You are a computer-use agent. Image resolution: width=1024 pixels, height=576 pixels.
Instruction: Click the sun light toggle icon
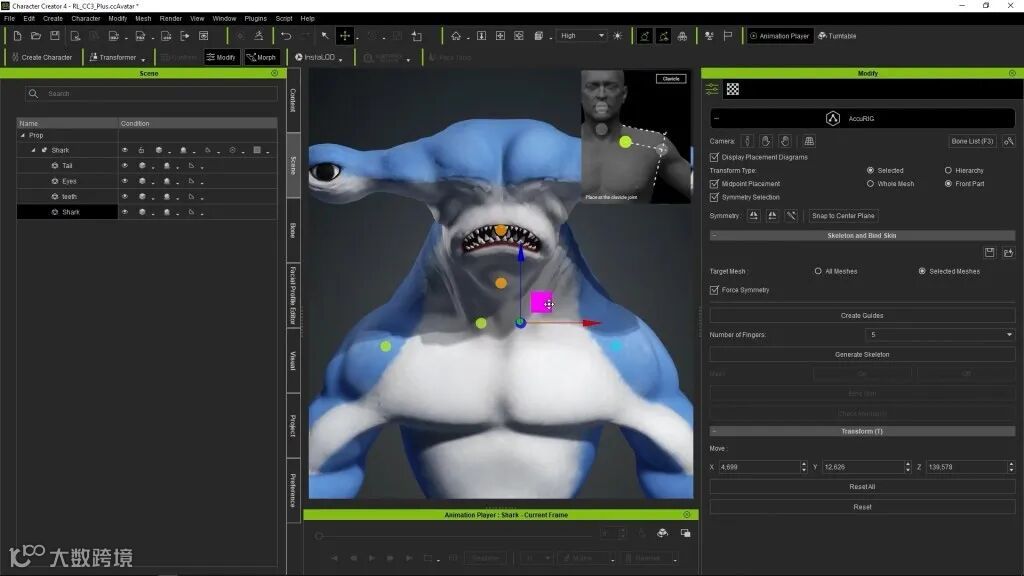618,36
